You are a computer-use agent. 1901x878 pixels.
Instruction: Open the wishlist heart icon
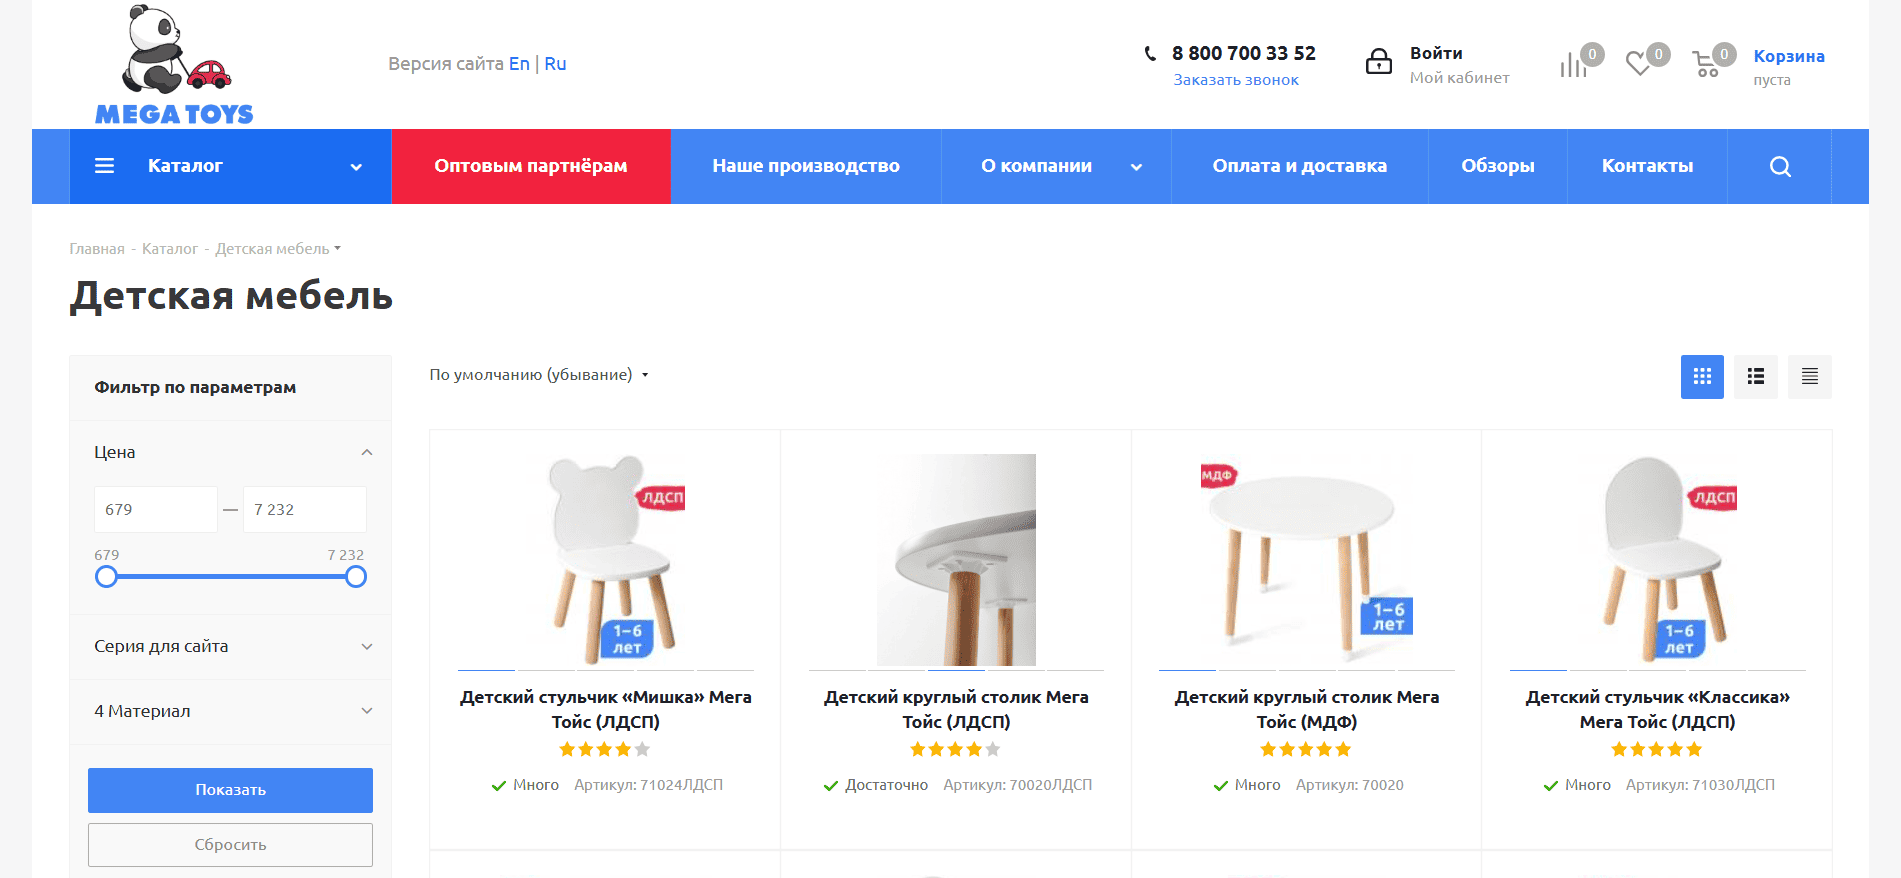pyautogui.click(x=1638, y=64)
